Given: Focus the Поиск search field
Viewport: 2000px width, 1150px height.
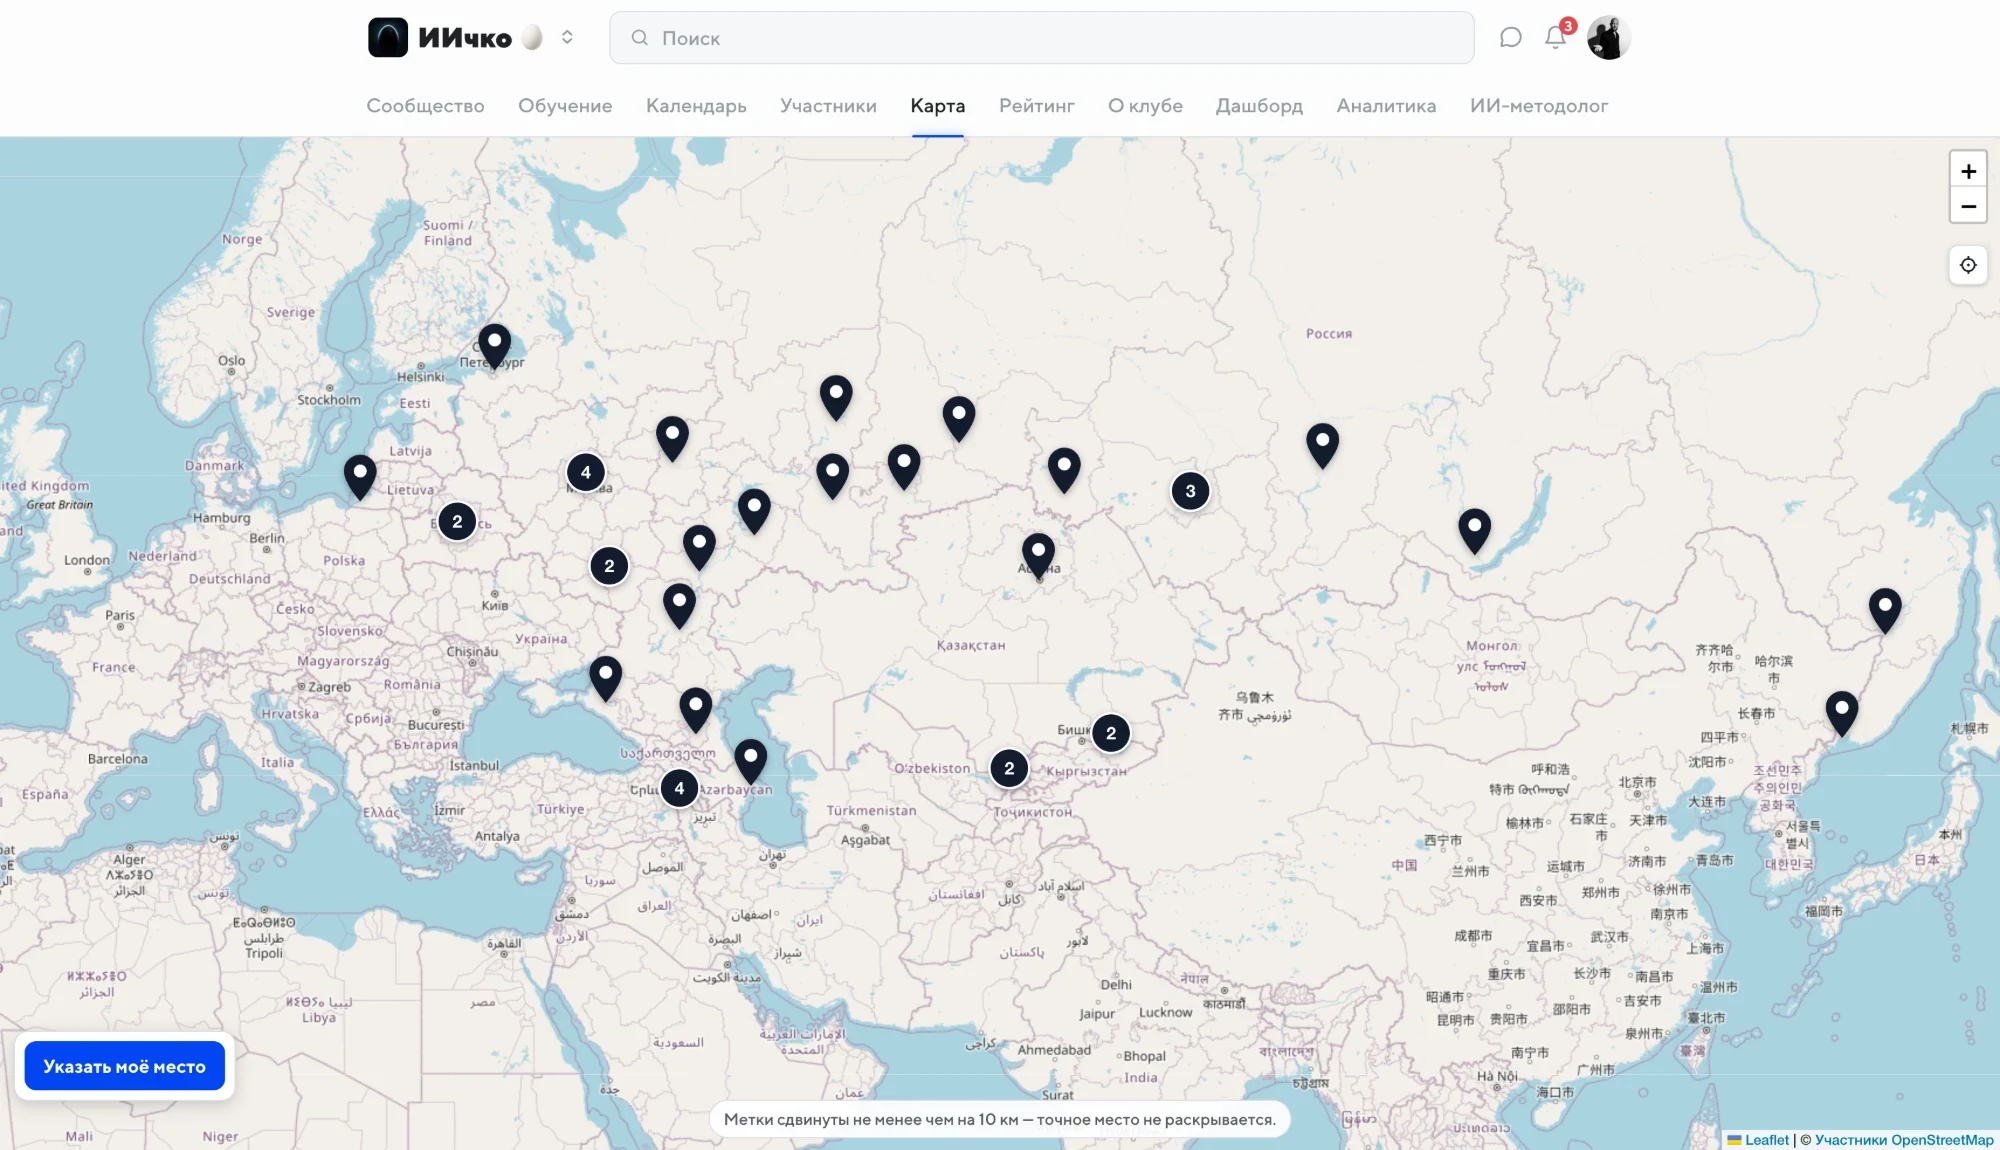Looking at the screenshot, I should coord(1042,38).
